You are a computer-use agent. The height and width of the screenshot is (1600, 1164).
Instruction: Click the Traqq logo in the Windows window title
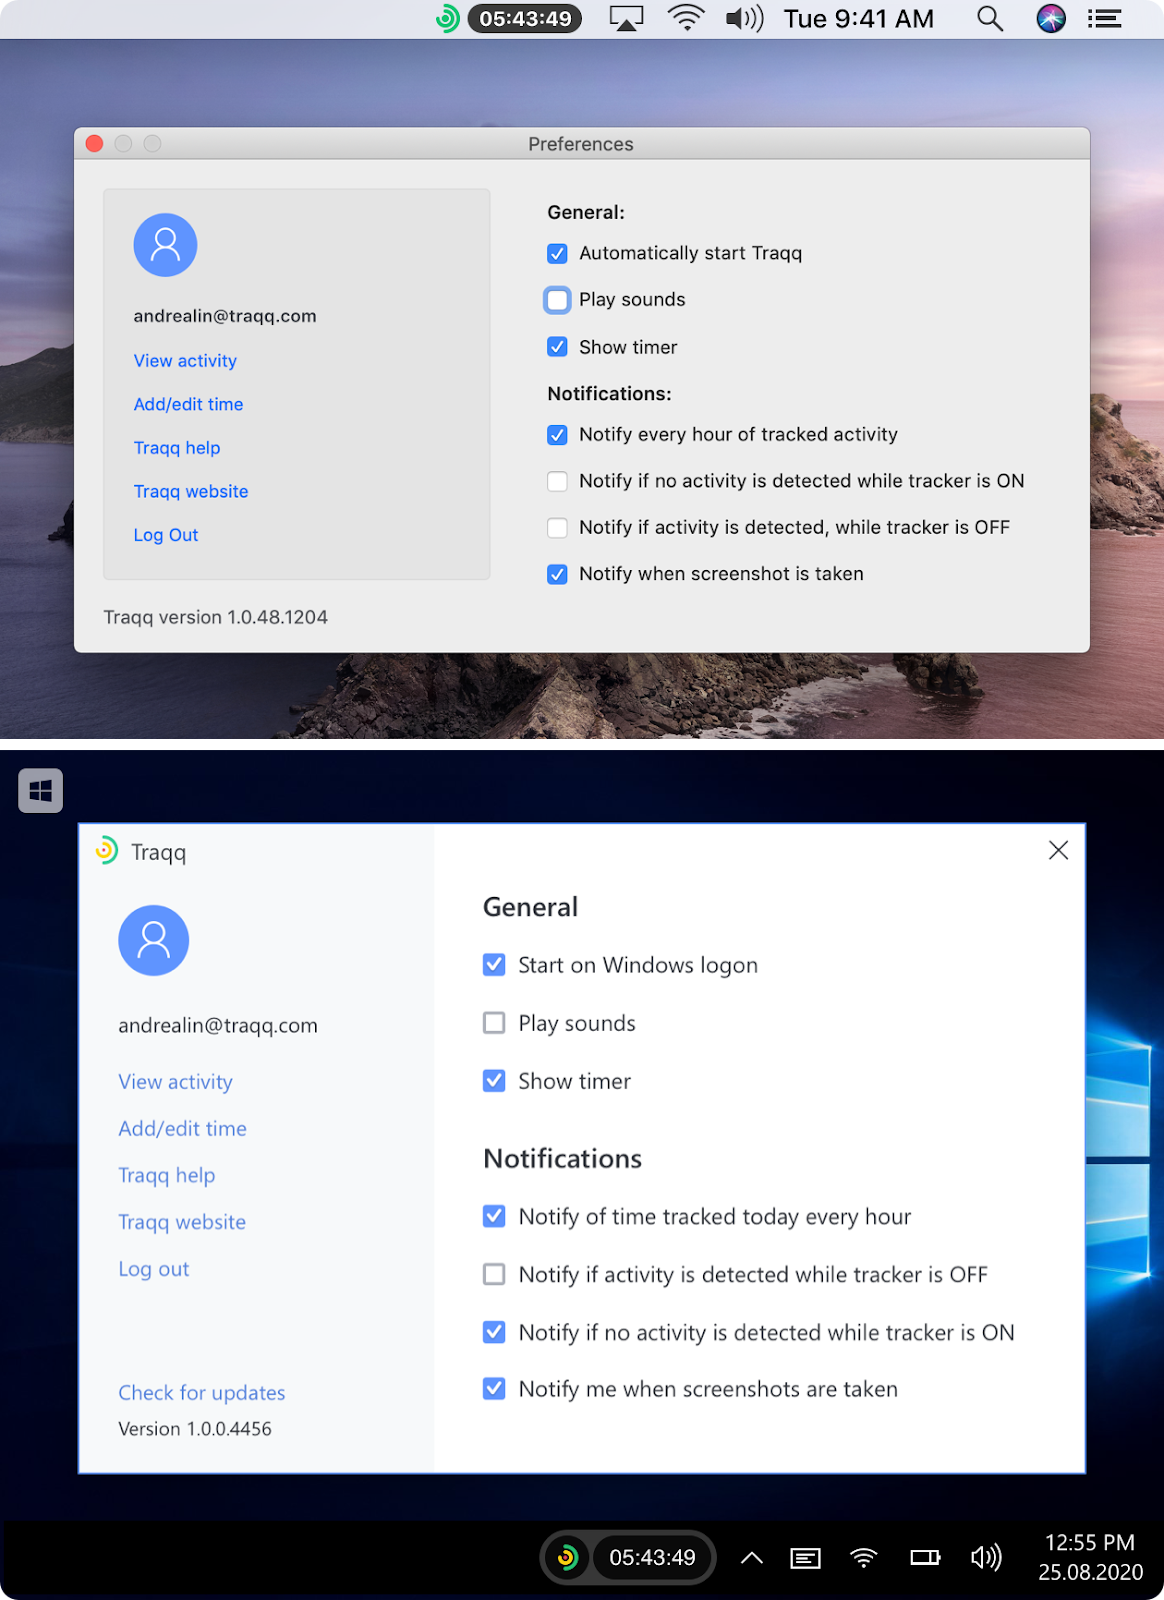coord(107,850)
